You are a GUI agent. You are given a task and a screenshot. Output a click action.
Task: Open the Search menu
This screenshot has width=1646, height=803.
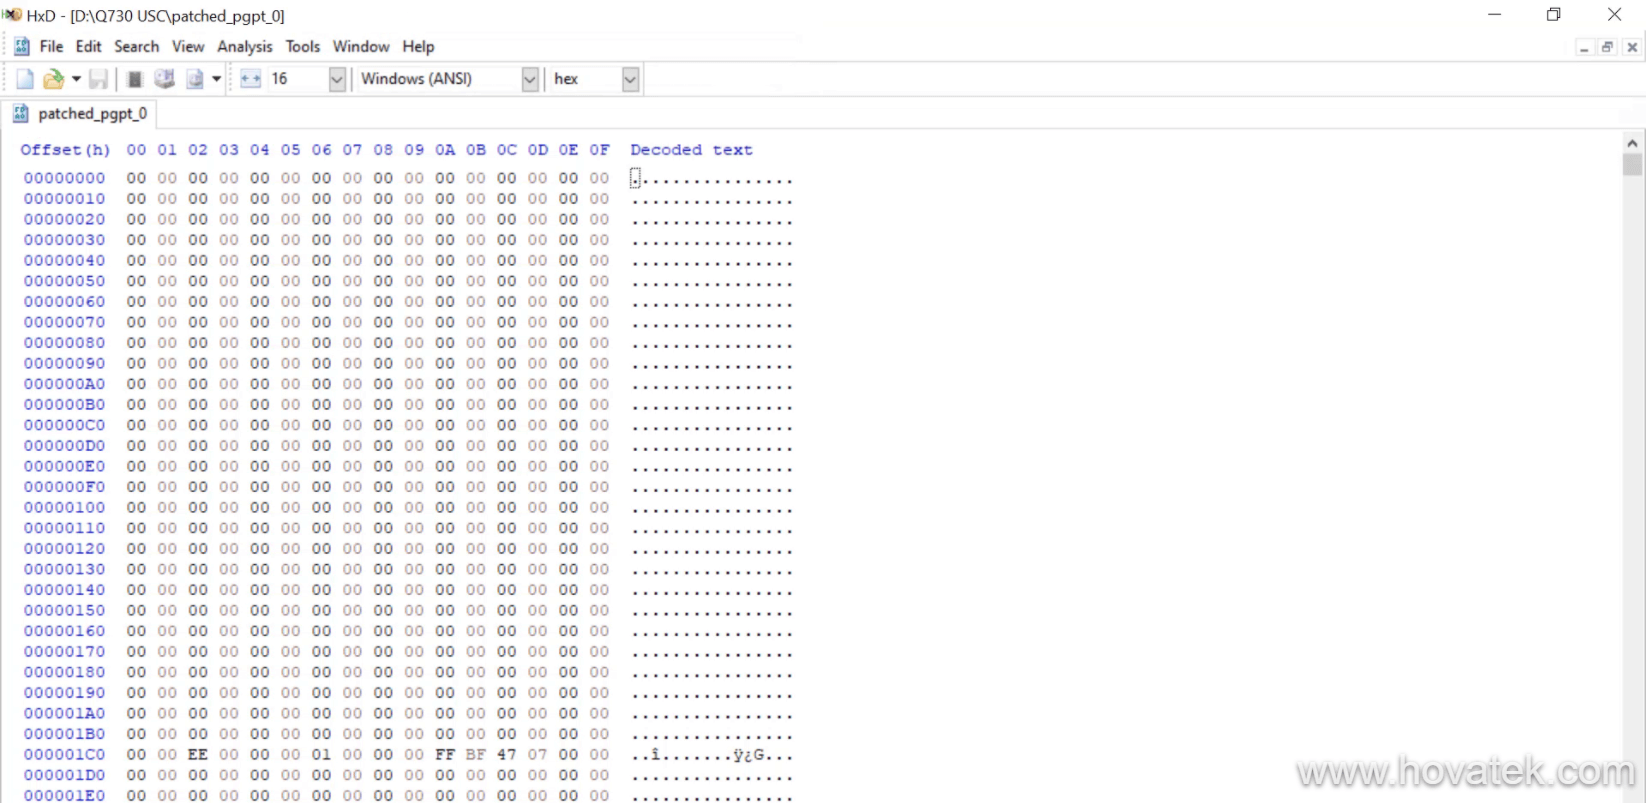(137, 47)
